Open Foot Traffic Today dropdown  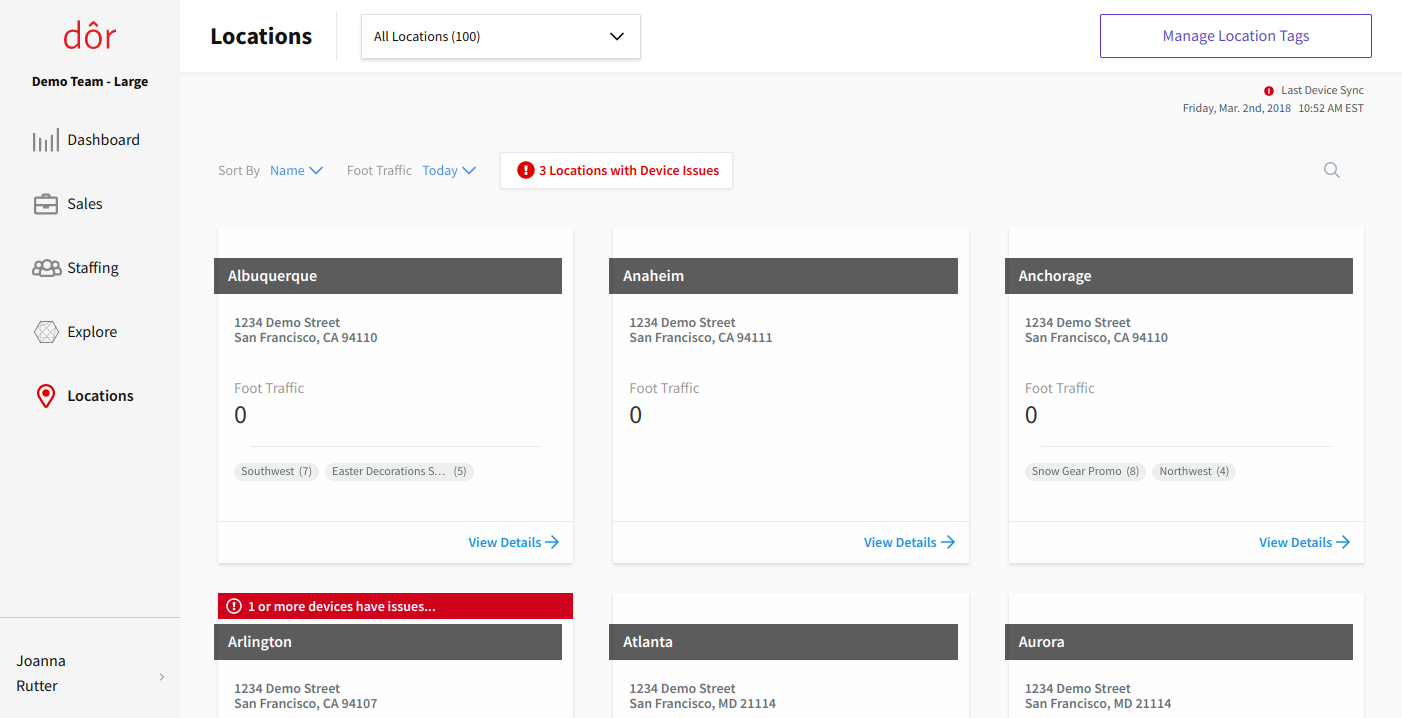tap(449, 171)
